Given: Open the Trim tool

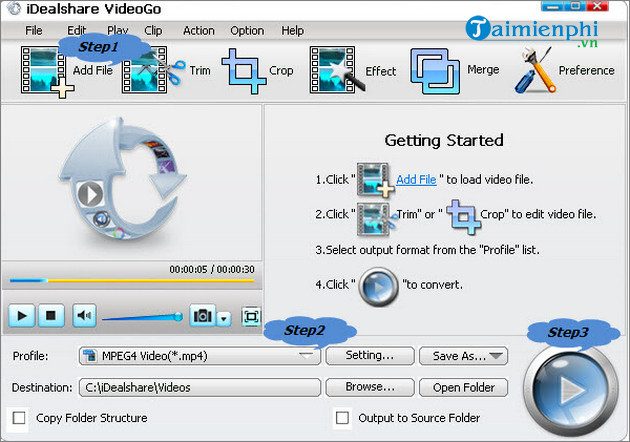Looking at the screenshot, I should point(151,70).
